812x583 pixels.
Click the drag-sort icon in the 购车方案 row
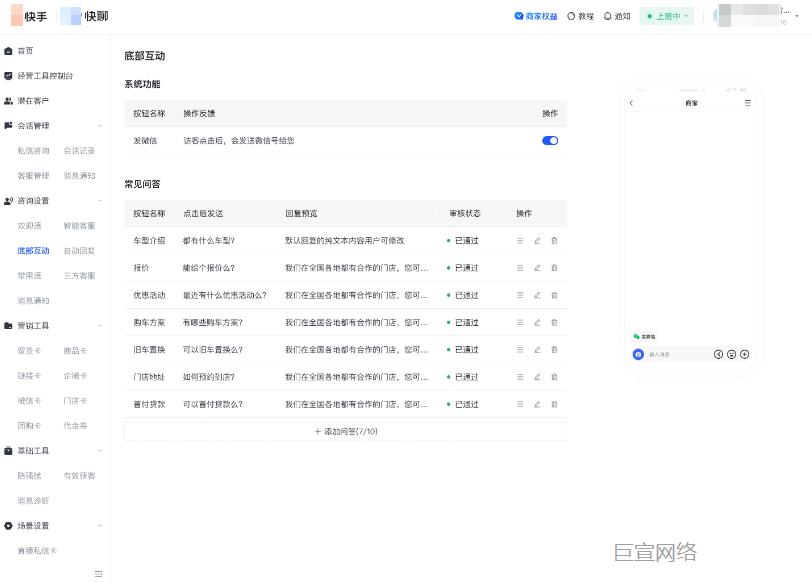520,323
